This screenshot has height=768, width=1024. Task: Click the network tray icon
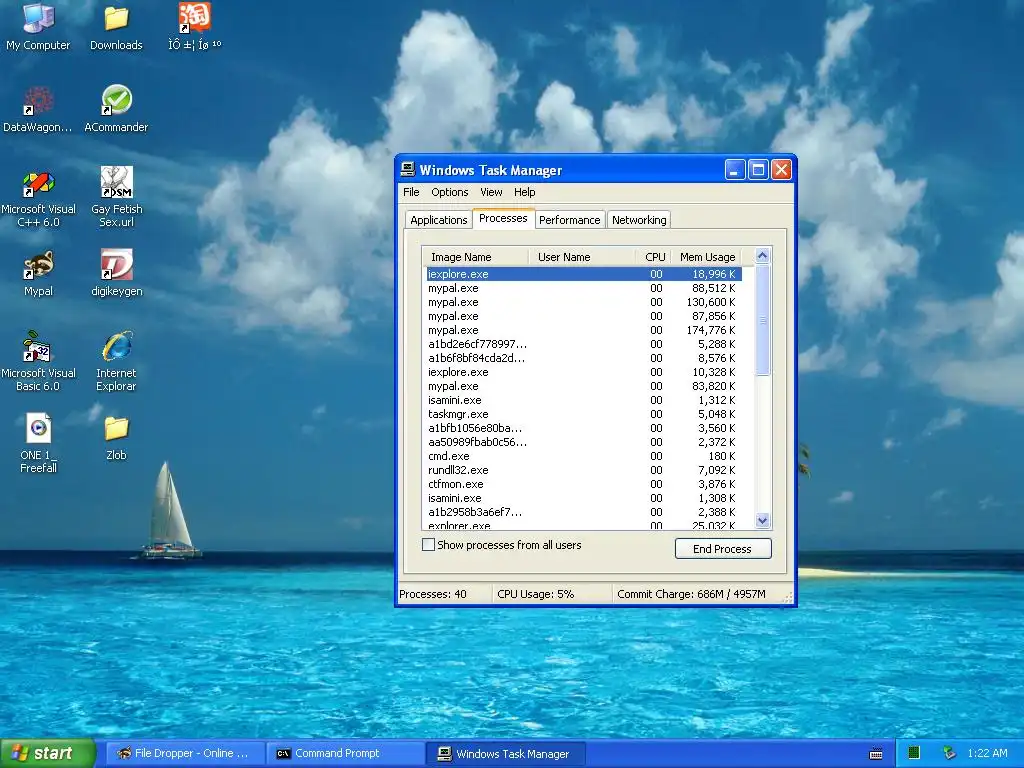point(950,753)
